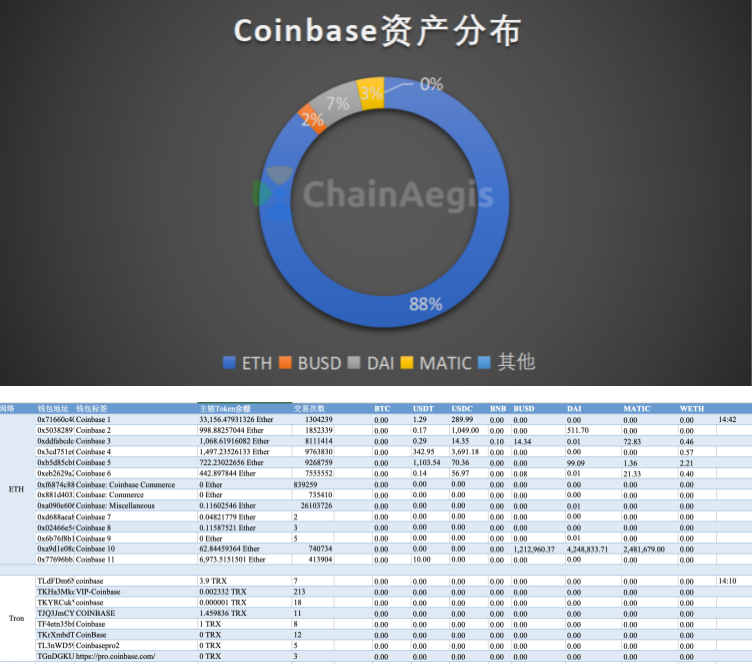Select the Tron network group cell
Screen dimensions: 754x666
pos(16,618)
